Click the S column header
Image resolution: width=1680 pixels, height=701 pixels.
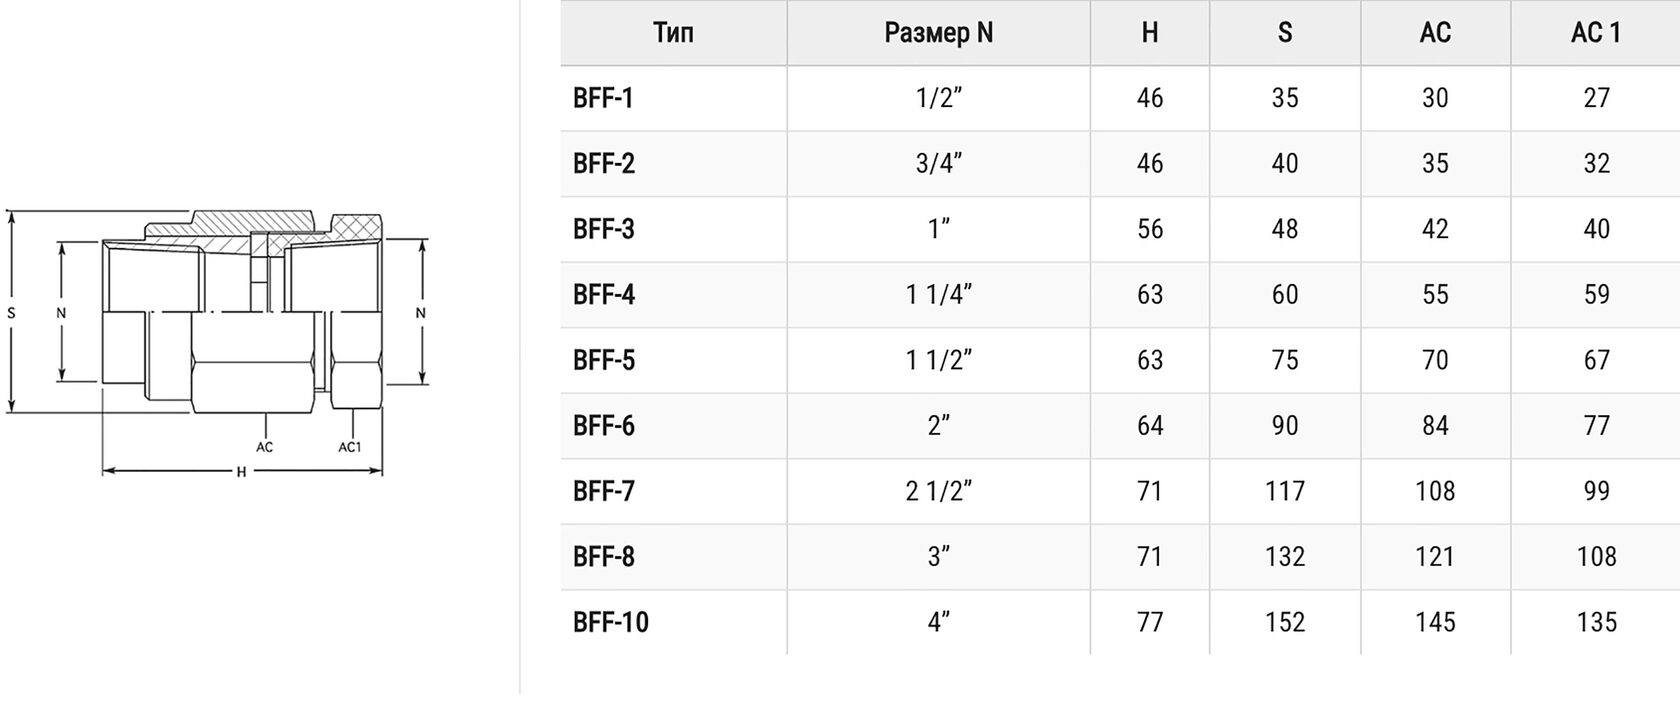(1284, 33)
